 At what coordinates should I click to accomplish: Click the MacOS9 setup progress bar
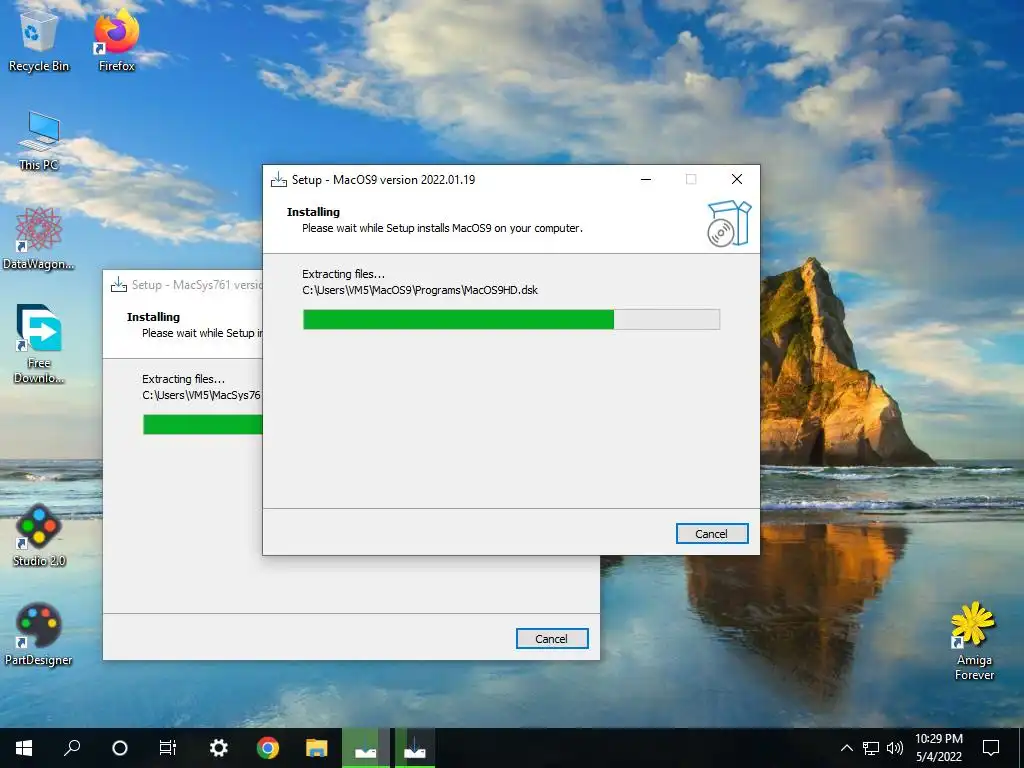point(511,319)
